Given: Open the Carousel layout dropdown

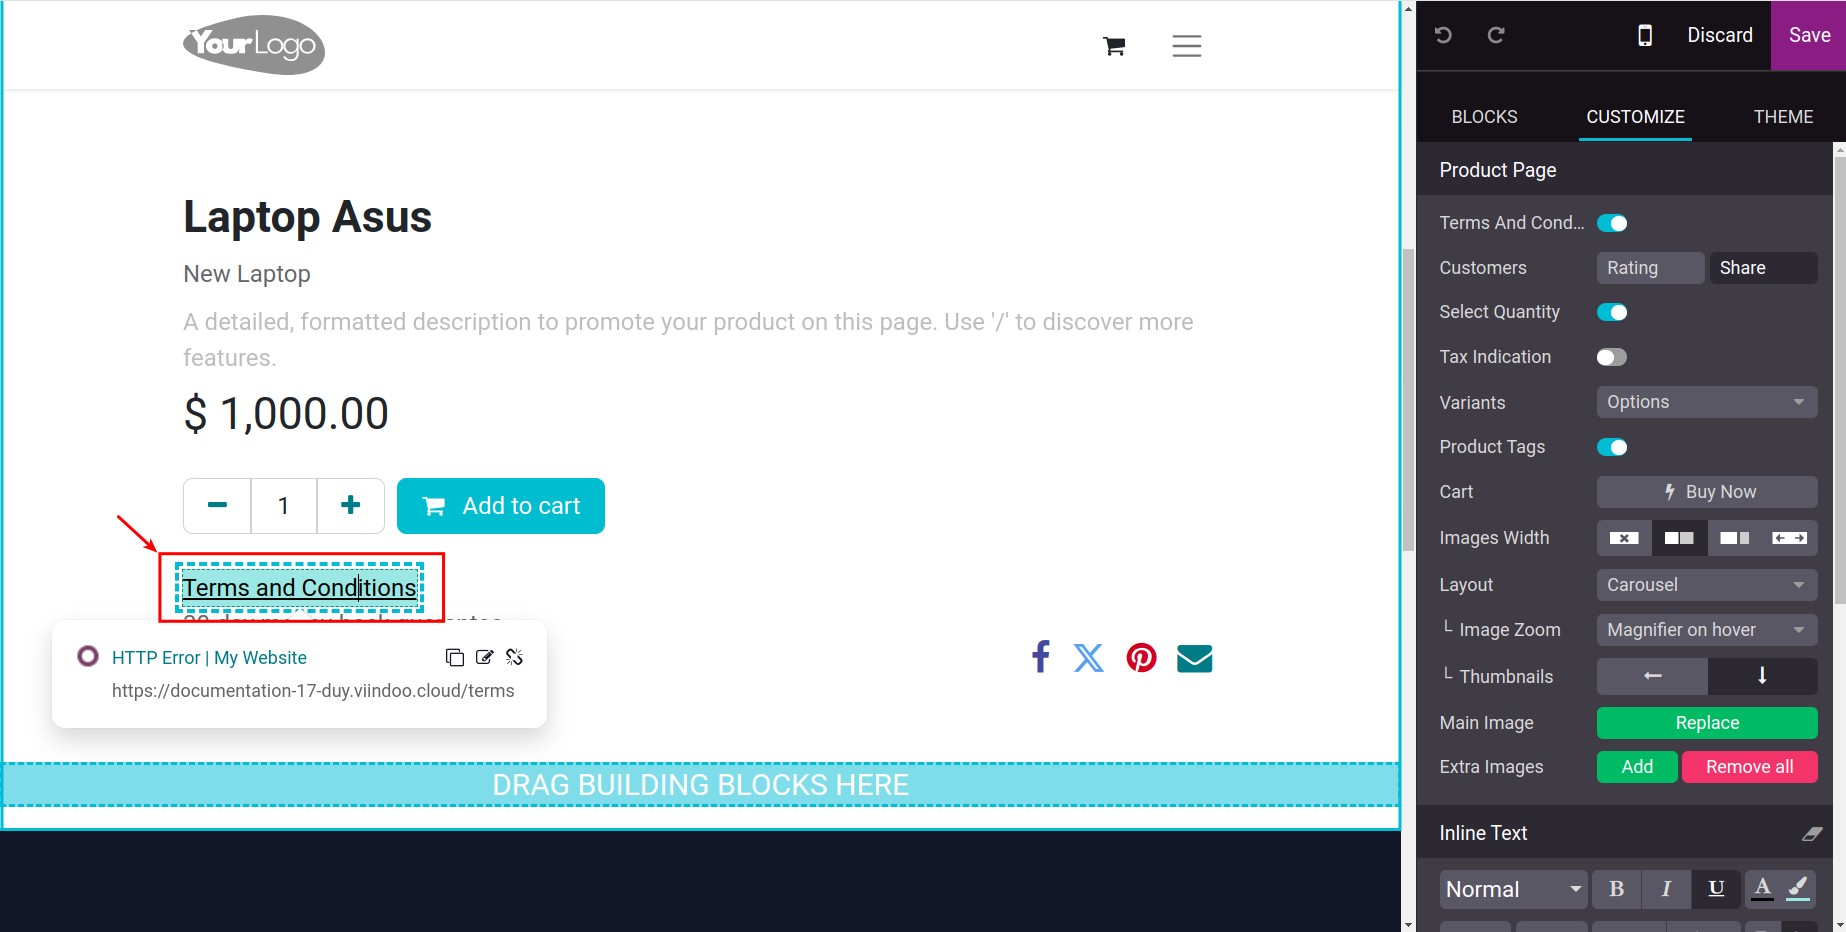Looking at the screenshot, I should click(1706, 584).
